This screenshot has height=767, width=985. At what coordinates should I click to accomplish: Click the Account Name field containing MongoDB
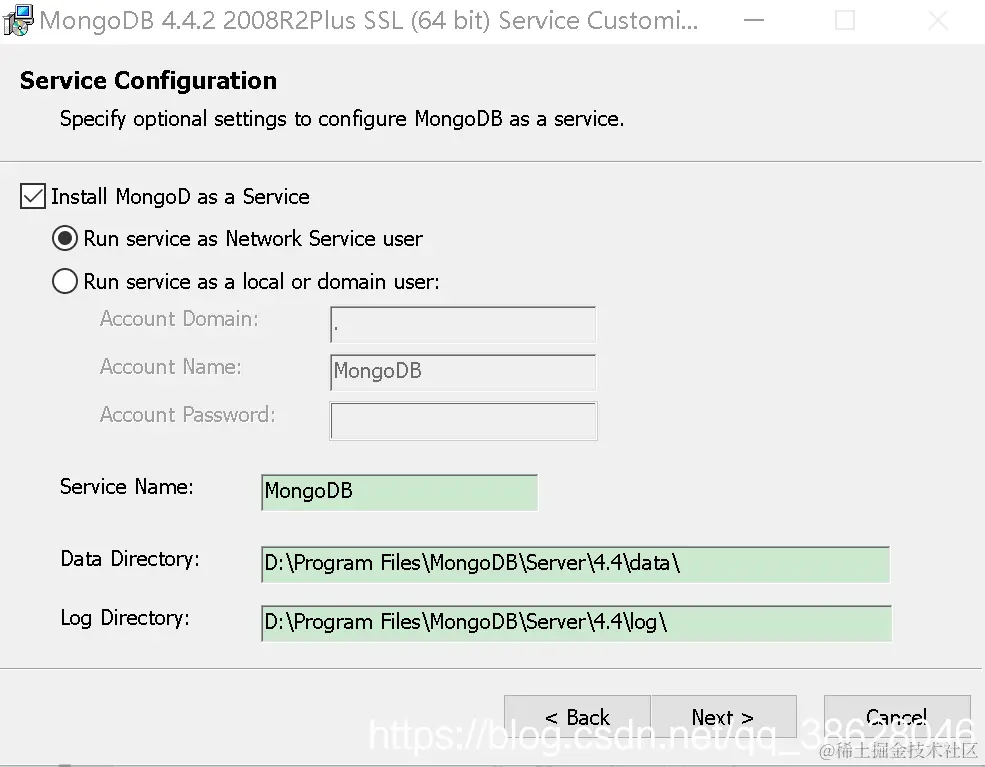click(x=463, y=372)
